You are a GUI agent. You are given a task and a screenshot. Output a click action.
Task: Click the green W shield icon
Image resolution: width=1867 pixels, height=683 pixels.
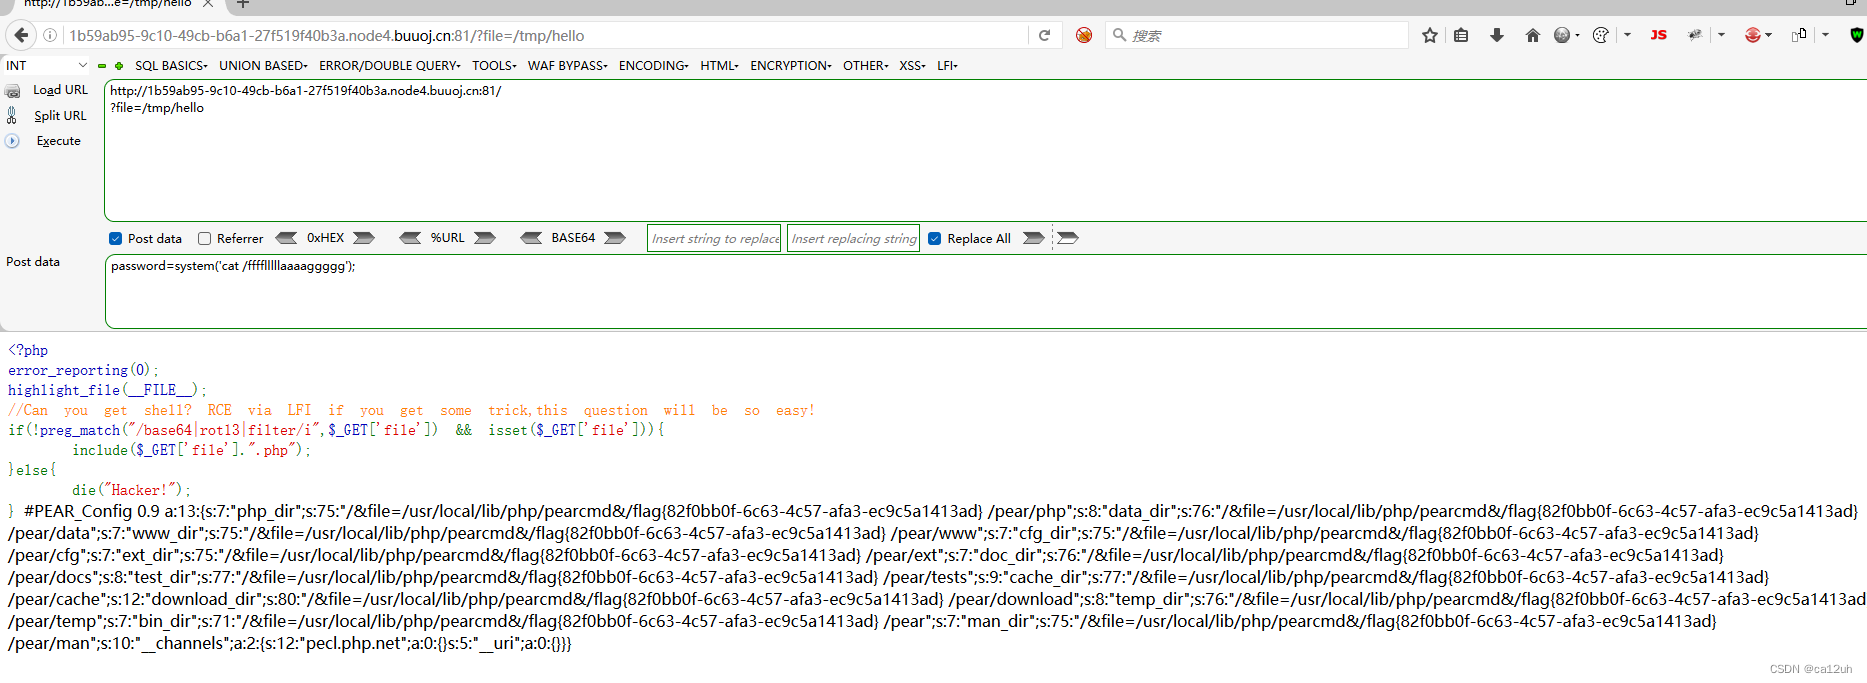(x=1857, y=35)
